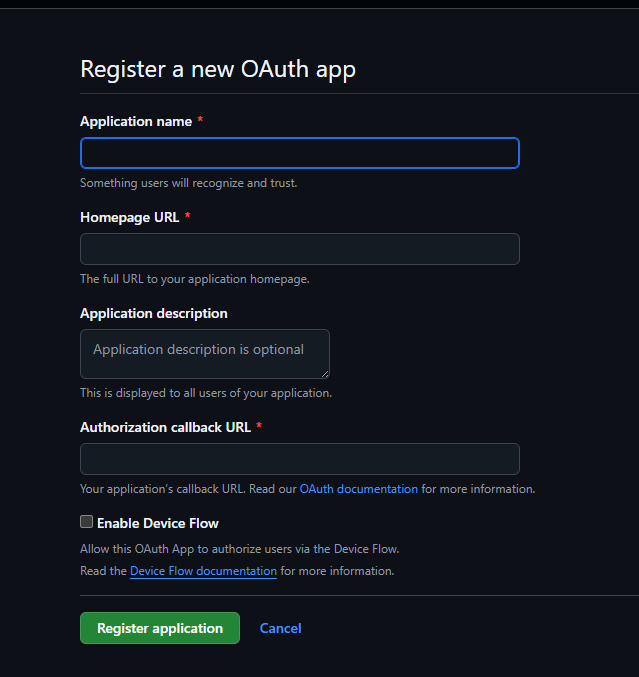639x677 pixels.
Task: Cancel the OAuth app registration
Action: point(280,628)
